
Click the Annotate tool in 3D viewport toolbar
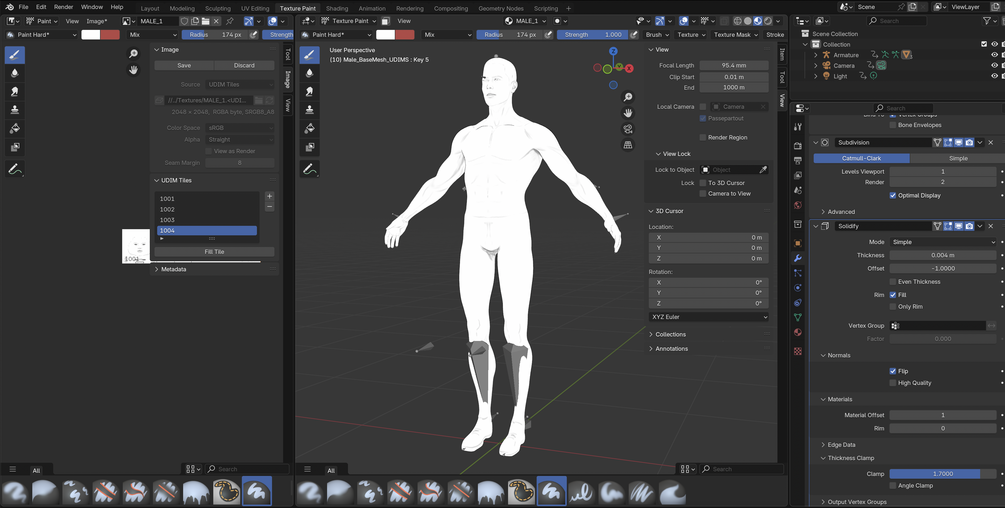(310, 169)
